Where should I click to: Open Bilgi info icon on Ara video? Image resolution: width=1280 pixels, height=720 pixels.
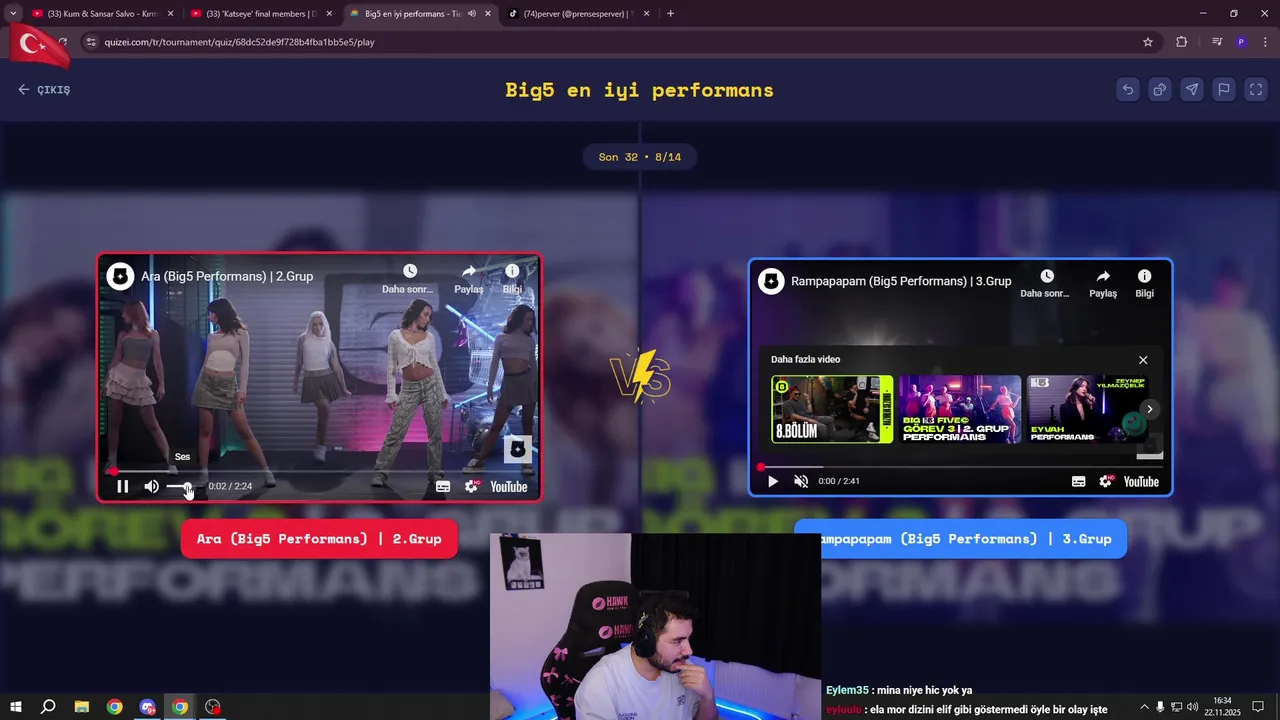512,272
